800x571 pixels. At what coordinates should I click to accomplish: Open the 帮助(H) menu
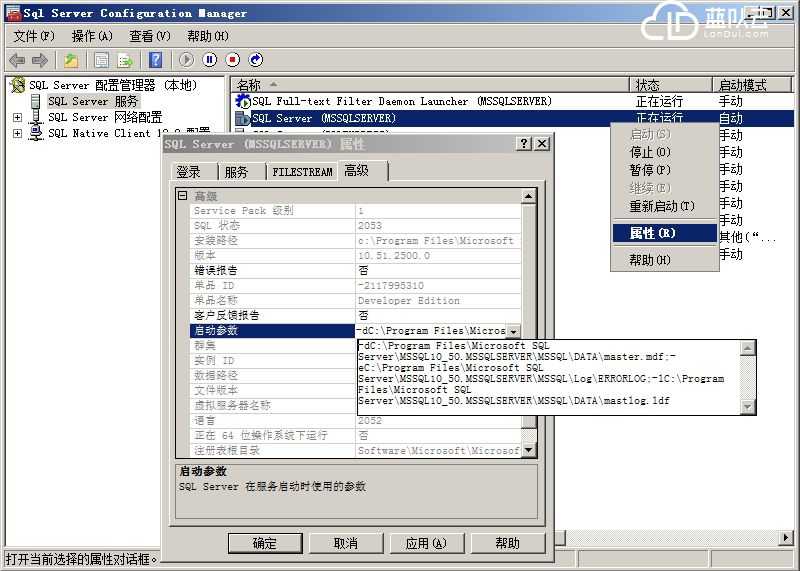click(208, 36)
